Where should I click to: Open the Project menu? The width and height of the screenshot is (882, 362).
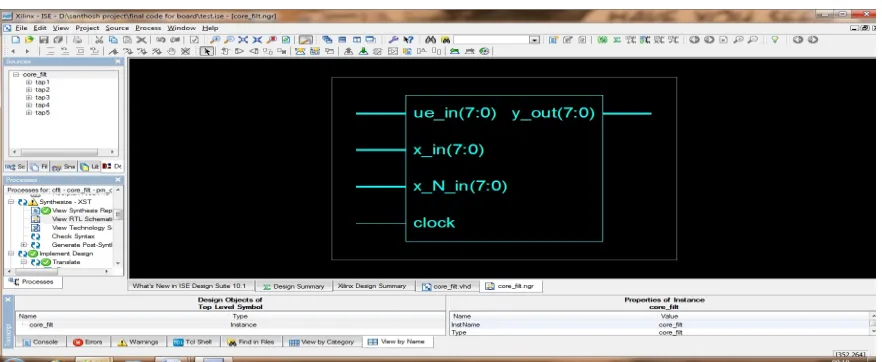(87, 28)
